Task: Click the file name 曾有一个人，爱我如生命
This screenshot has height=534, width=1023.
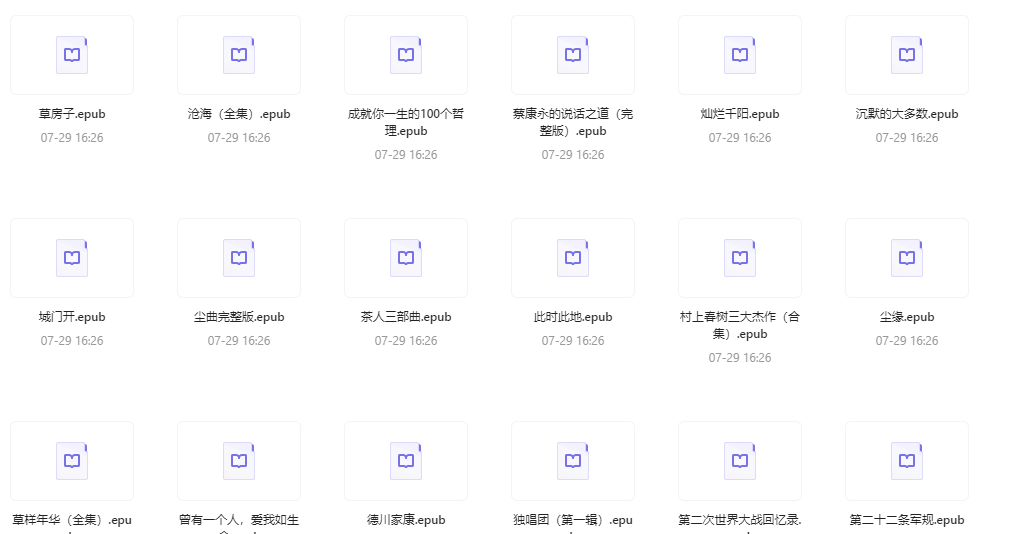Action: pyautogui.click(x=239, y=520)
